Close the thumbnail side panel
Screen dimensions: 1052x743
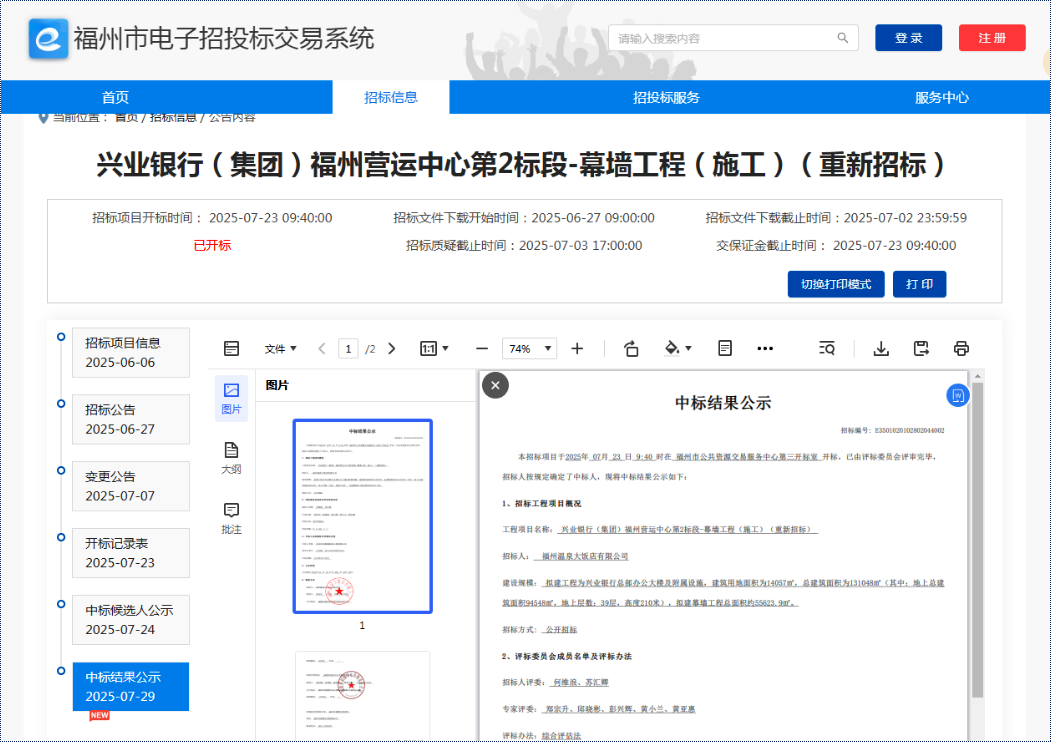coord(495,385)
